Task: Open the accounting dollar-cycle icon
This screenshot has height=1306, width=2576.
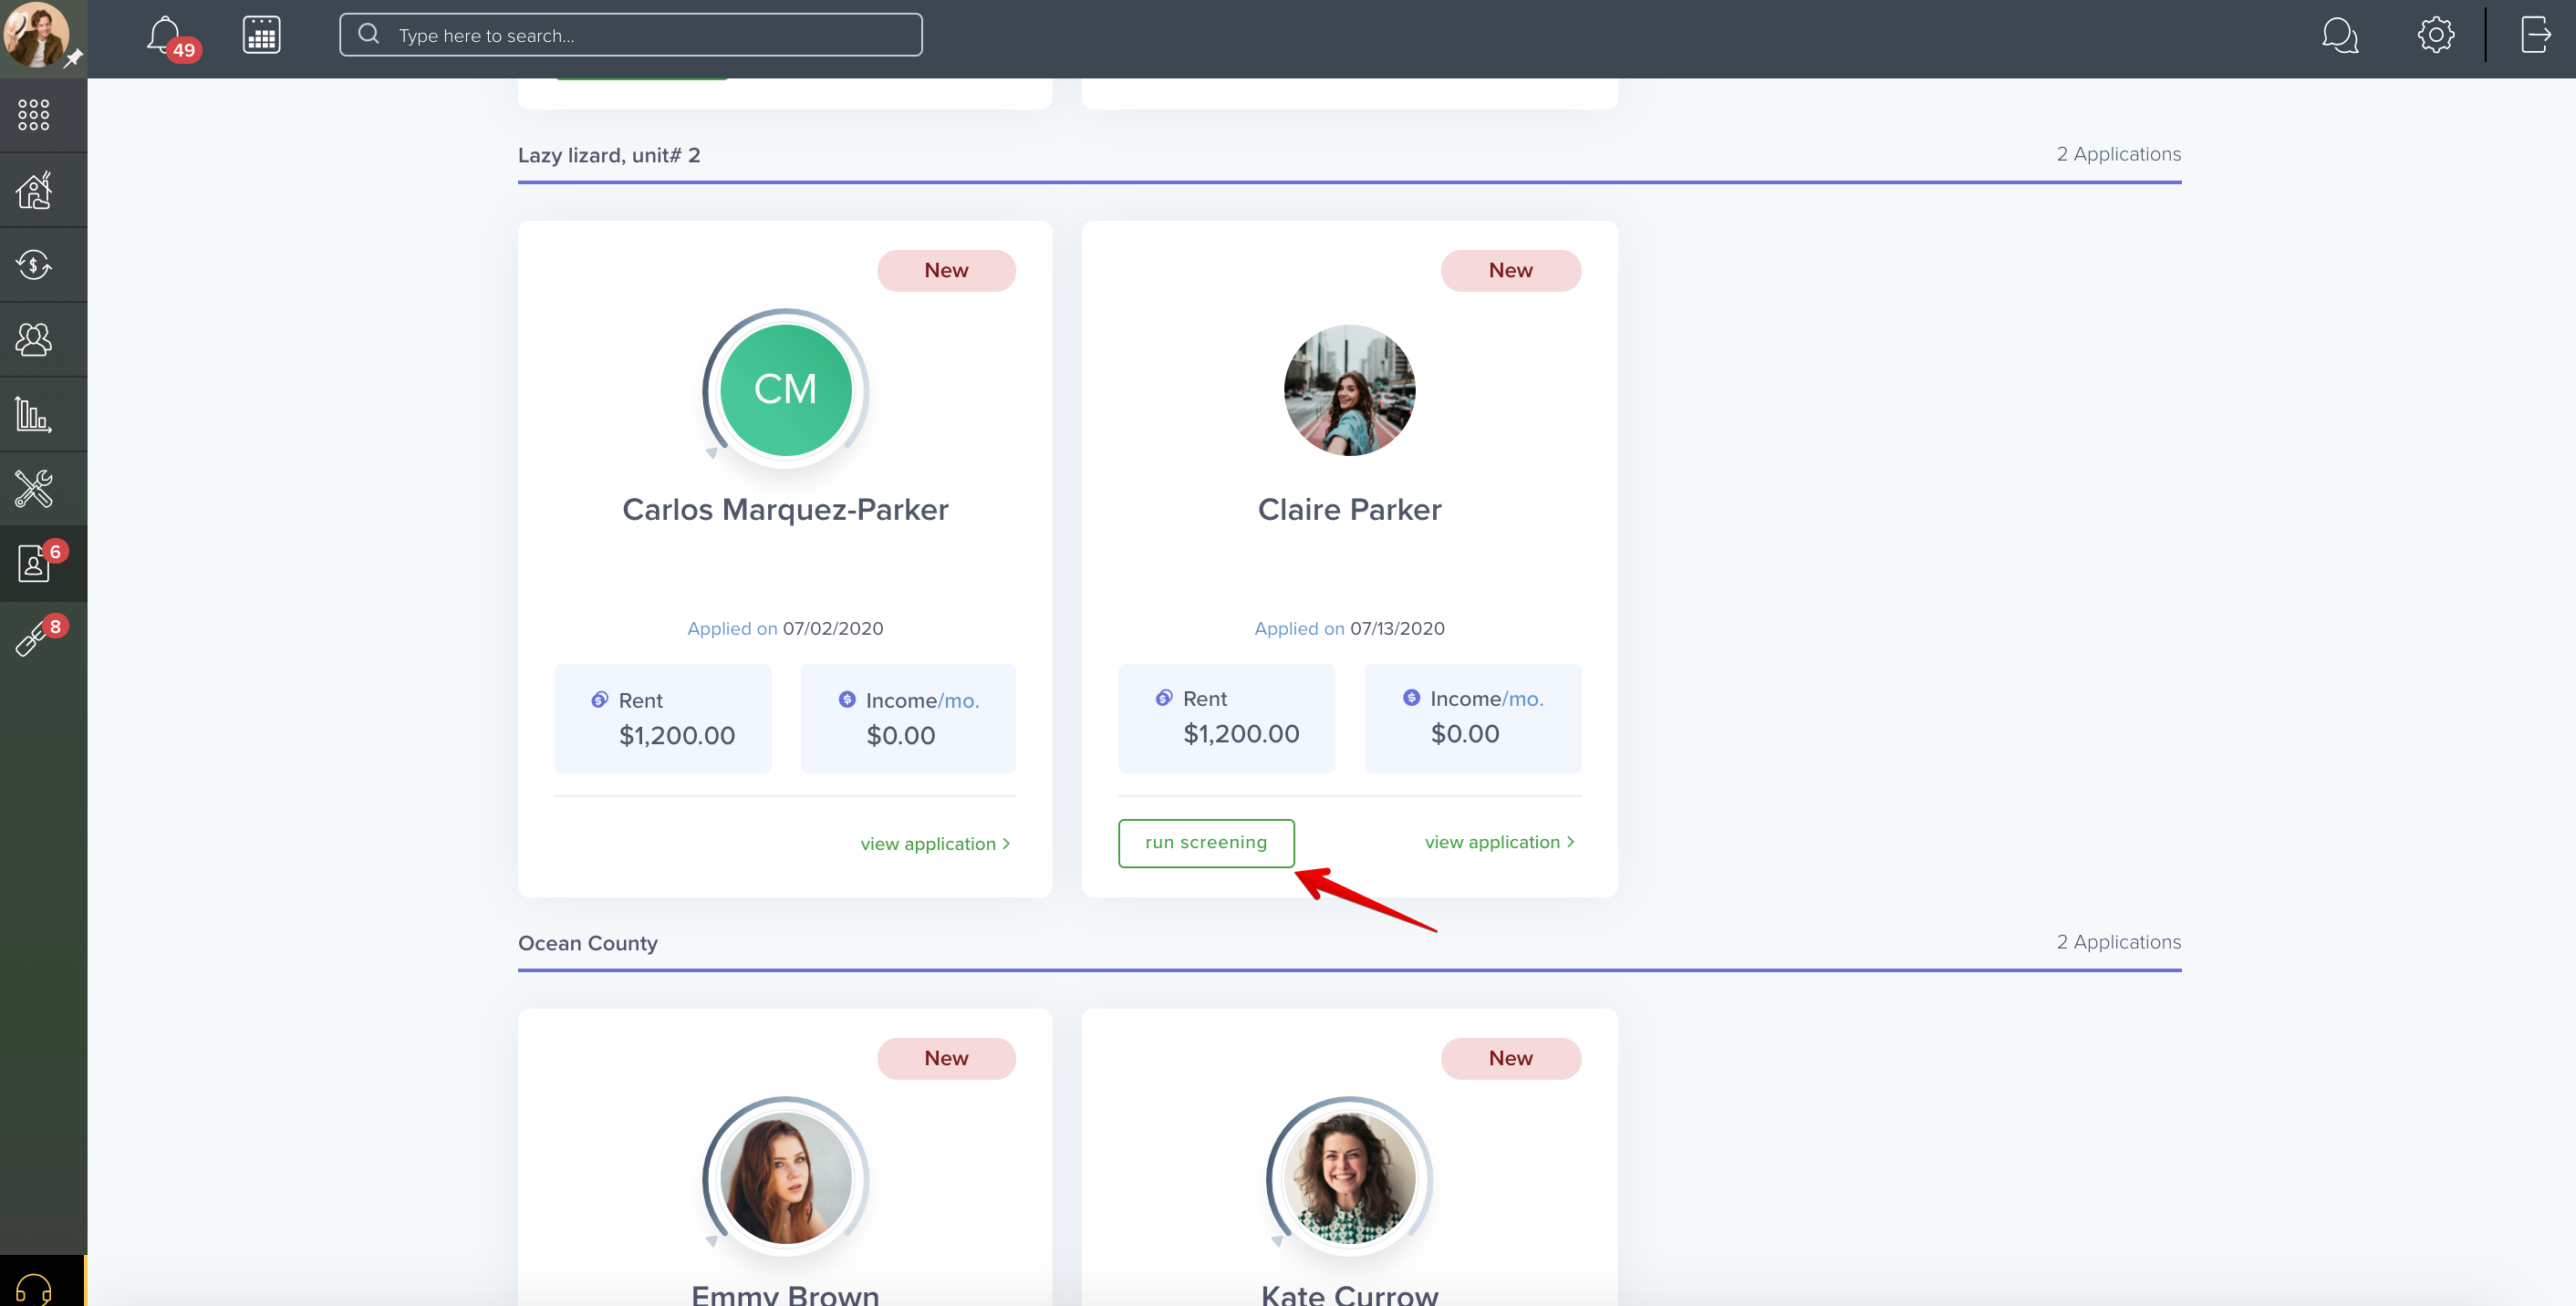Action: point(34,265)
